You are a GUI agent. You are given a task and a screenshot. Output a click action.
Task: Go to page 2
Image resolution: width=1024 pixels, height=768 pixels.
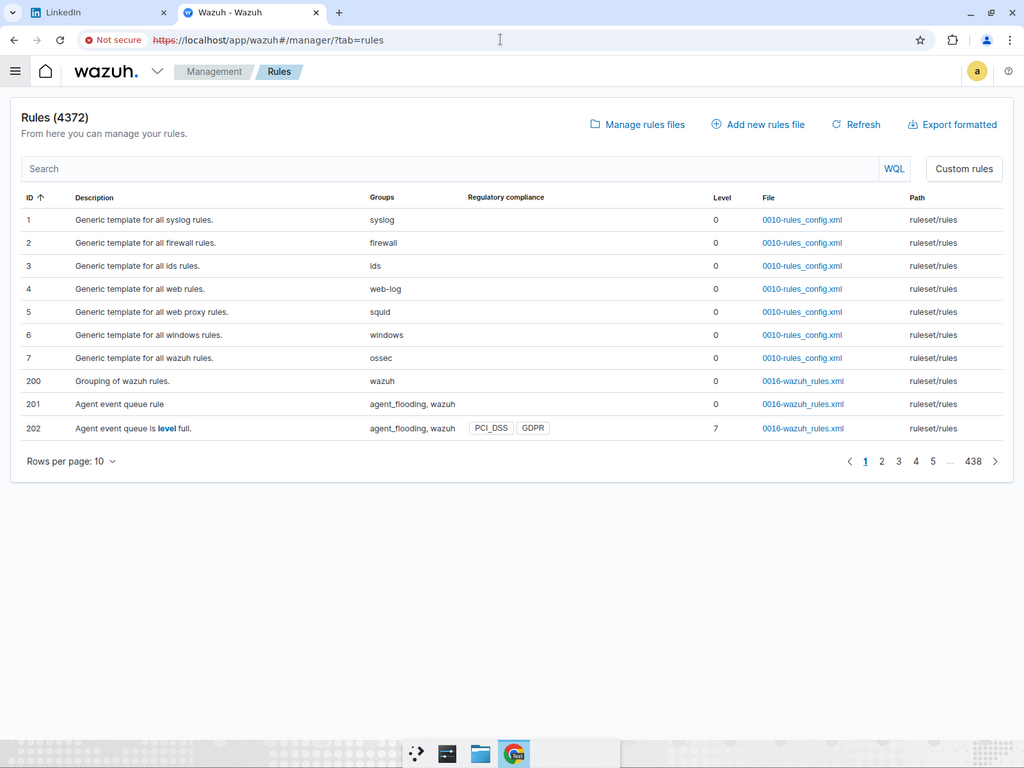882,462
